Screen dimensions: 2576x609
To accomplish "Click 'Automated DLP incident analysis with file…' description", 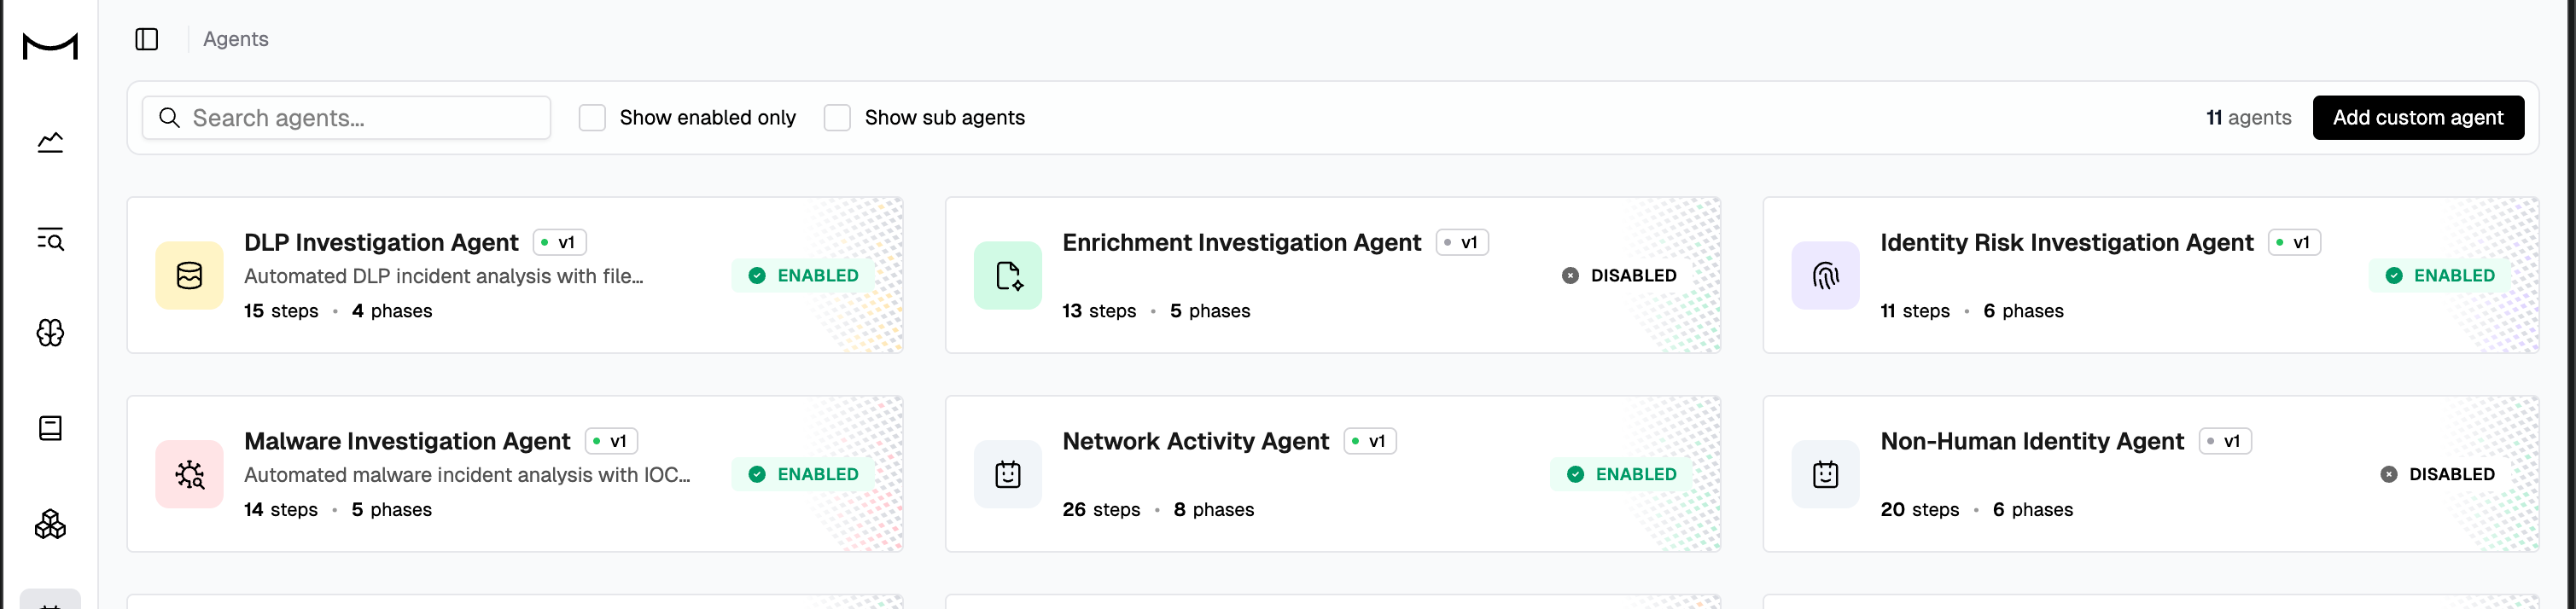I will [x=444, y=276].
